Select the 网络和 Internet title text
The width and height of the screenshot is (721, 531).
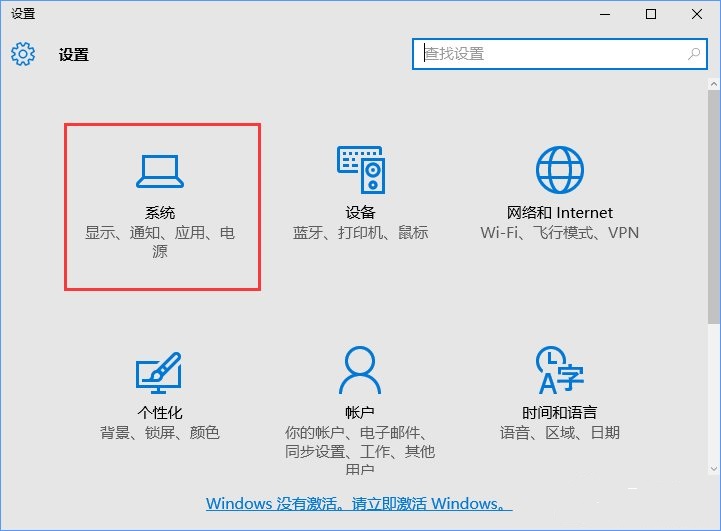click(560, 213)
